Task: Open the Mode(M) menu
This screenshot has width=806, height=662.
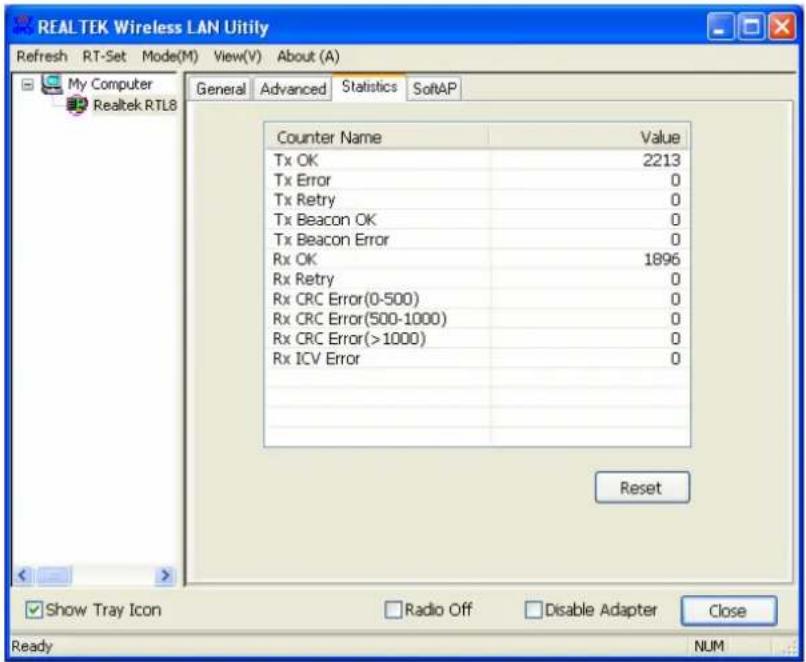Action: (170, 56)
